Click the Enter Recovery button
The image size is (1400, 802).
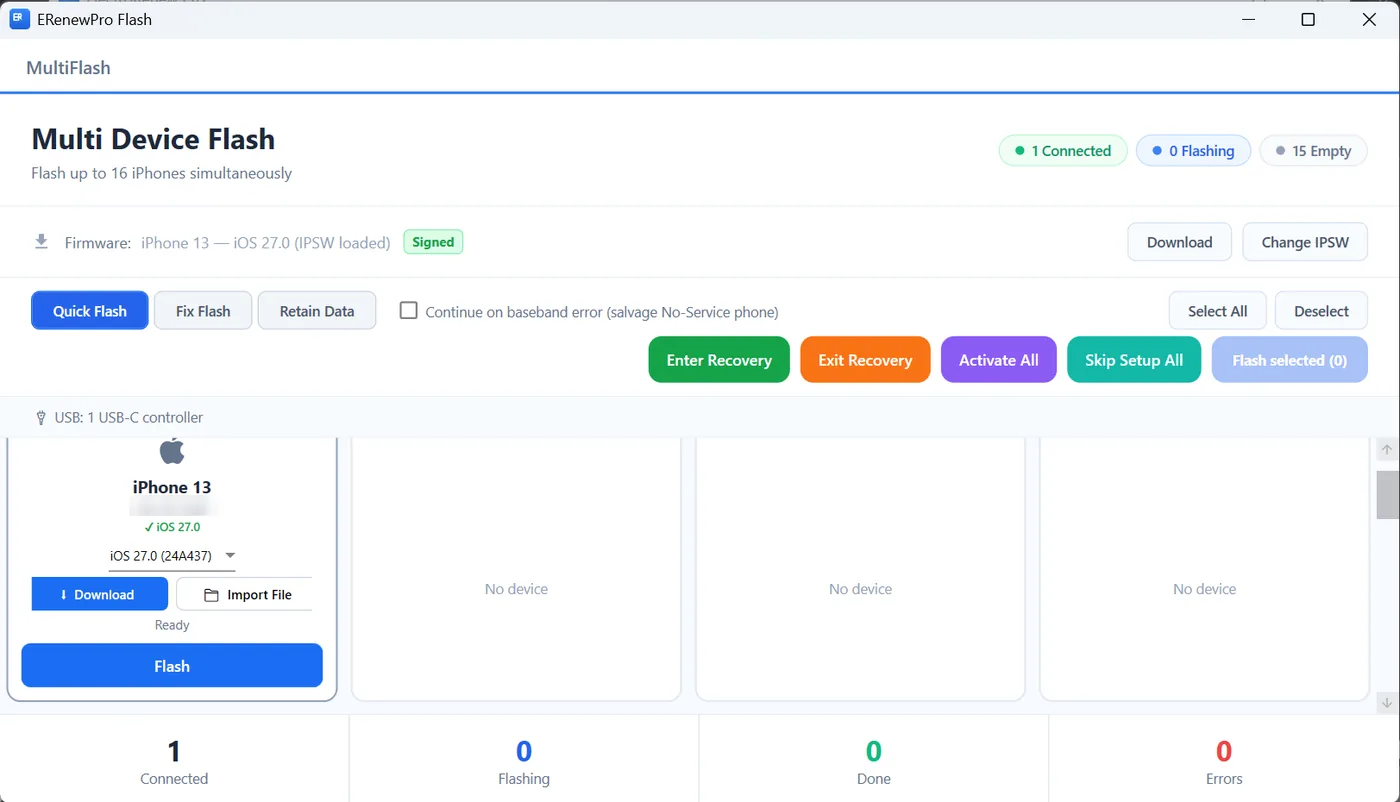[x=719, y=360]
